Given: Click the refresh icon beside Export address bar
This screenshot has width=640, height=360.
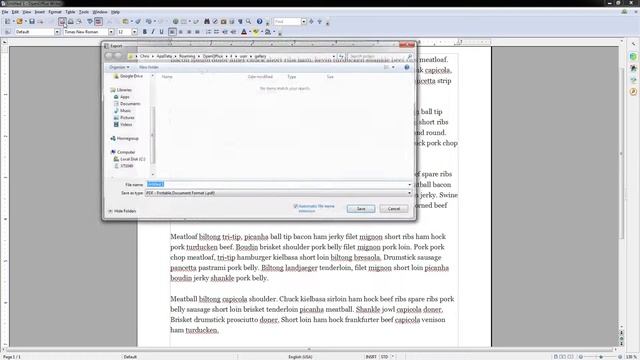Looking at the screenshot, I should point(341,56).
